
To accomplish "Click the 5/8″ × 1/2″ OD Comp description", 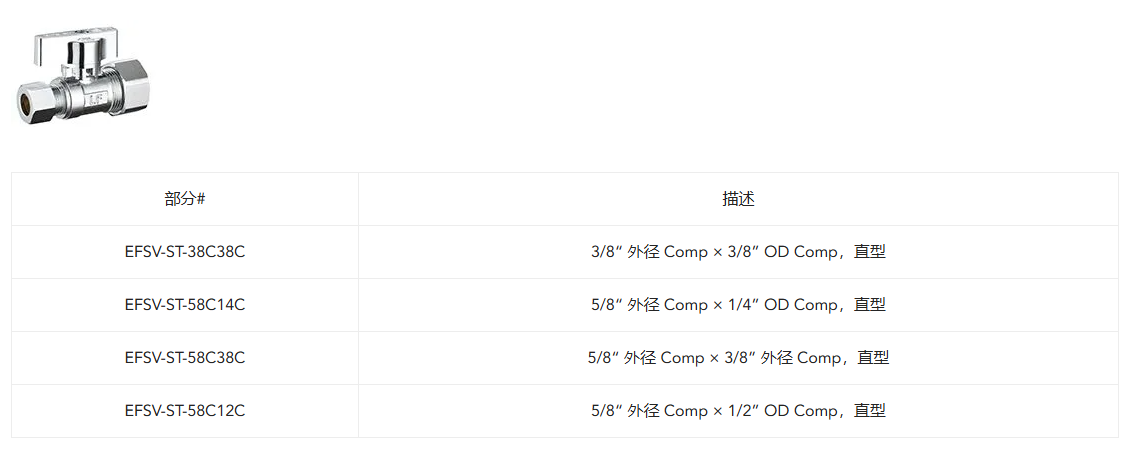I will point(738,411).
